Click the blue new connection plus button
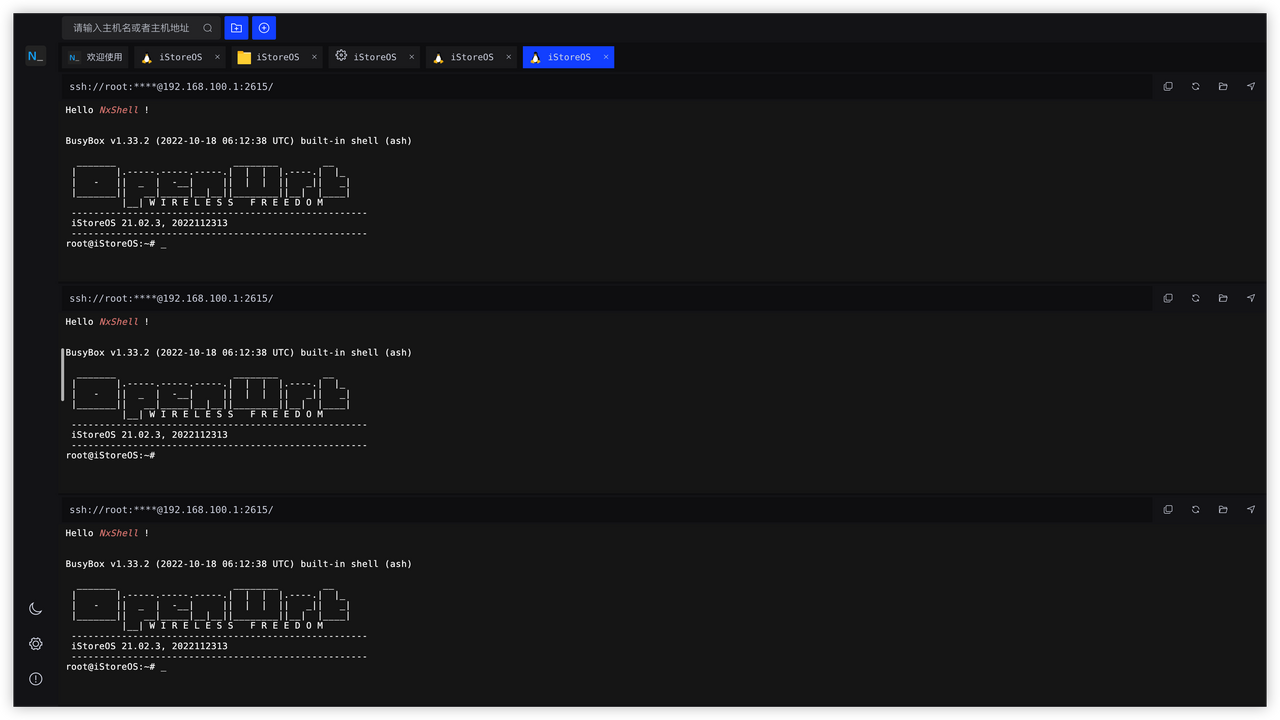Screen dimensions: 1280x720 264,28
